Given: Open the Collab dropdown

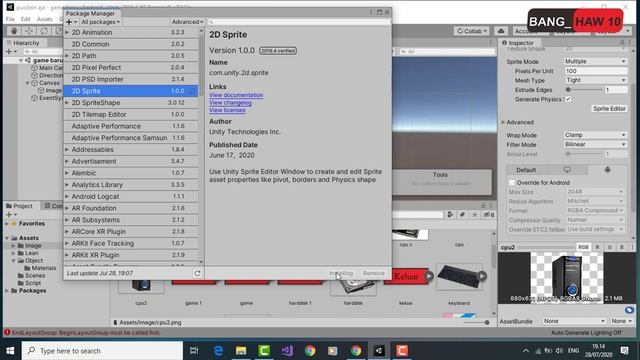Looking at the screenshot, I should [472, 31].
